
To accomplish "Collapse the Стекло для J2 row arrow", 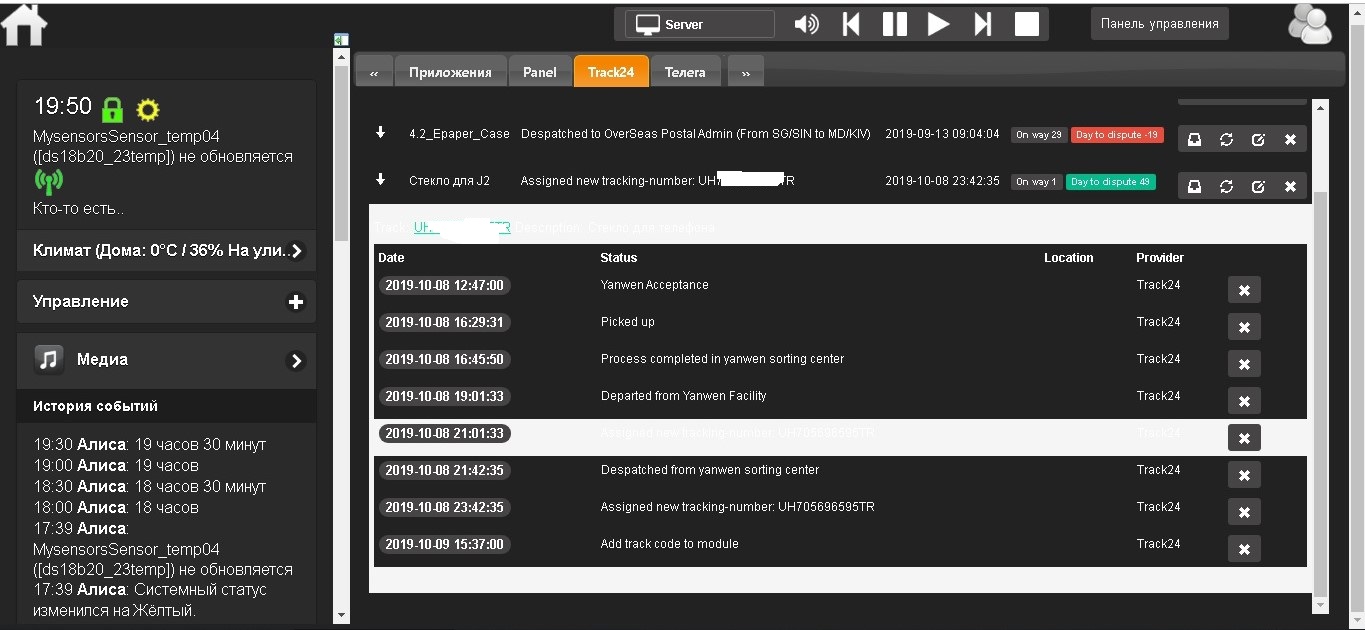I will click(x=380, y=180).
